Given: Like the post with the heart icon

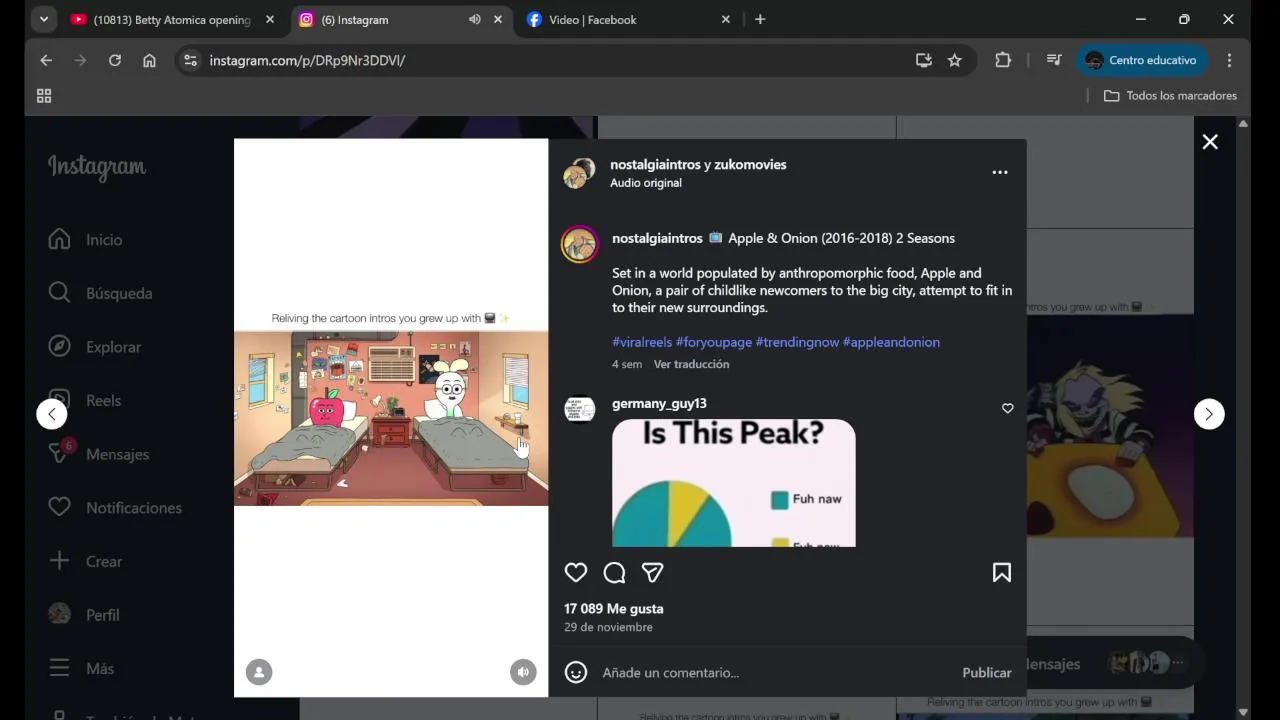Looking at the screenshot, I should point(576,572).
